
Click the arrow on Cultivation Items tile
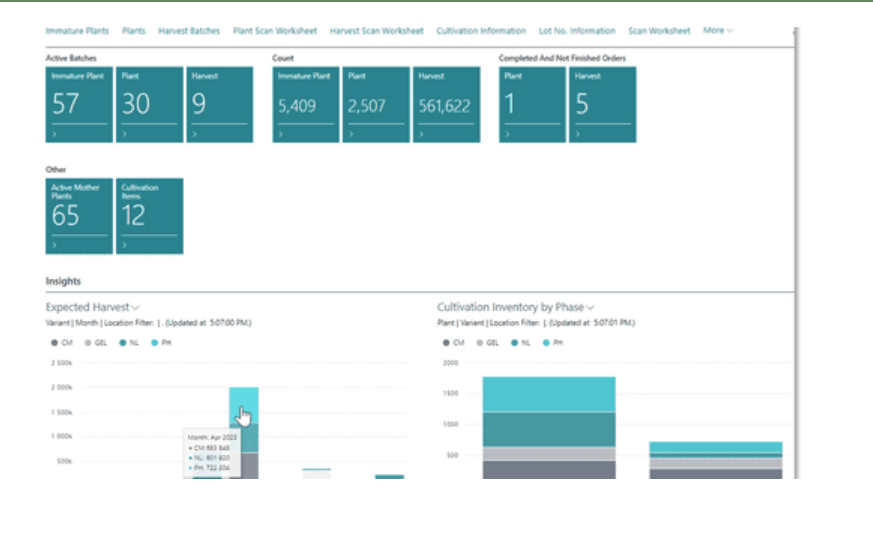click(x=122, y=244)
